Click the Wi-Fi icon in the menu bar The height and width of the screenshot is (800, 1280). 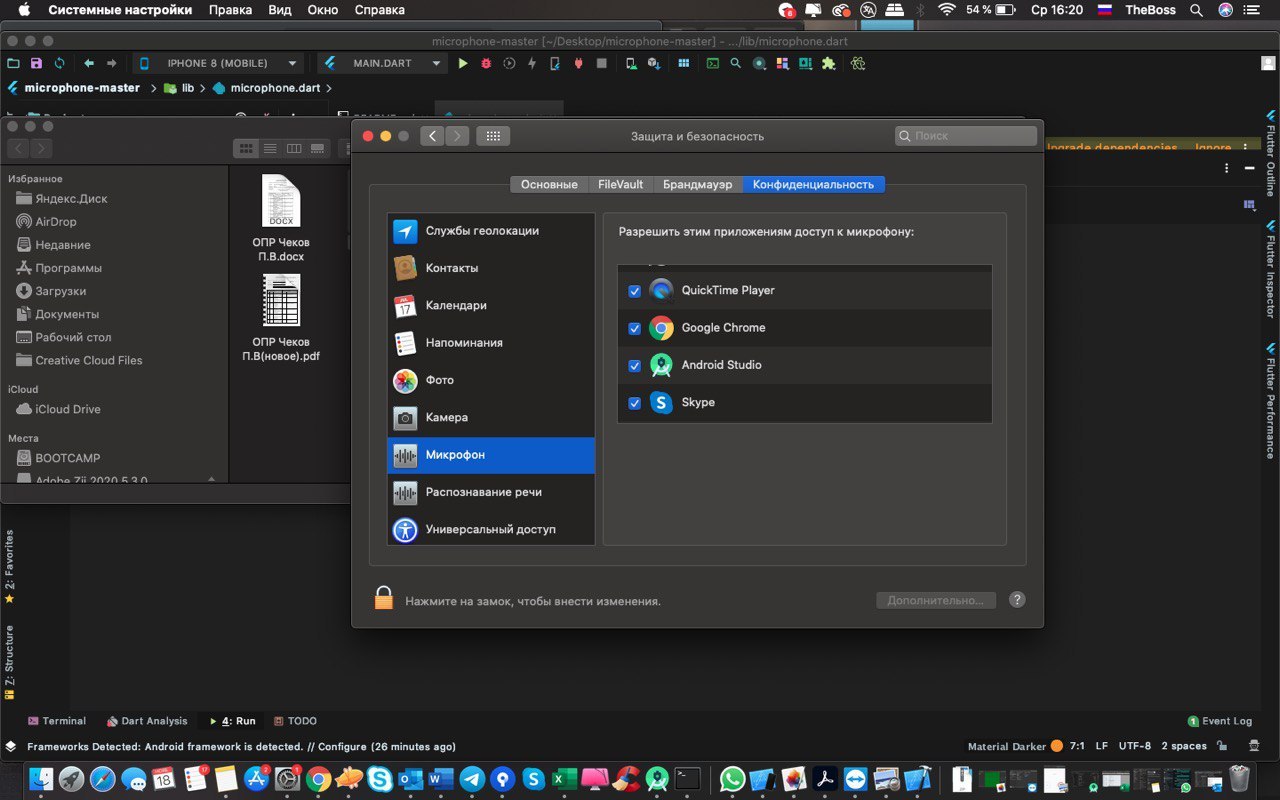coord(946,10)
